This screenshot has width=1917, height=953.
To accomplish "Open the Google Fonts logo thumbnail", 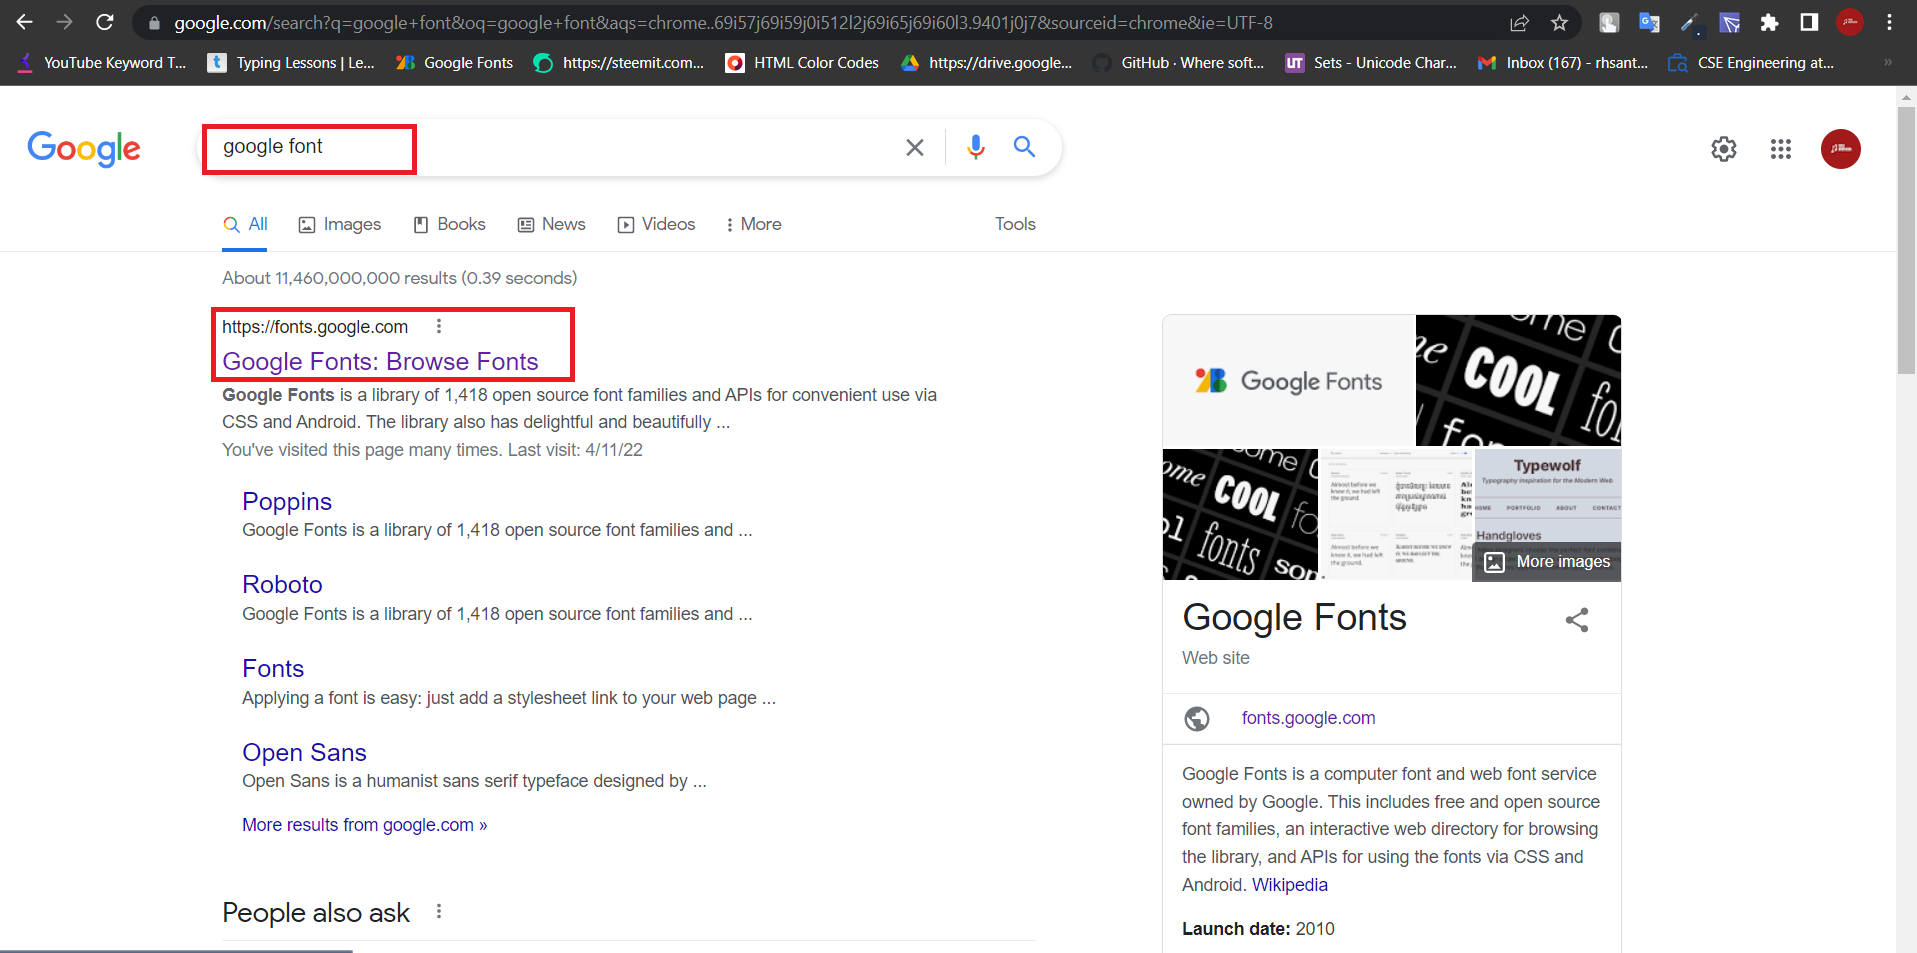I will pyautogui.click(x=1288, y=381).
